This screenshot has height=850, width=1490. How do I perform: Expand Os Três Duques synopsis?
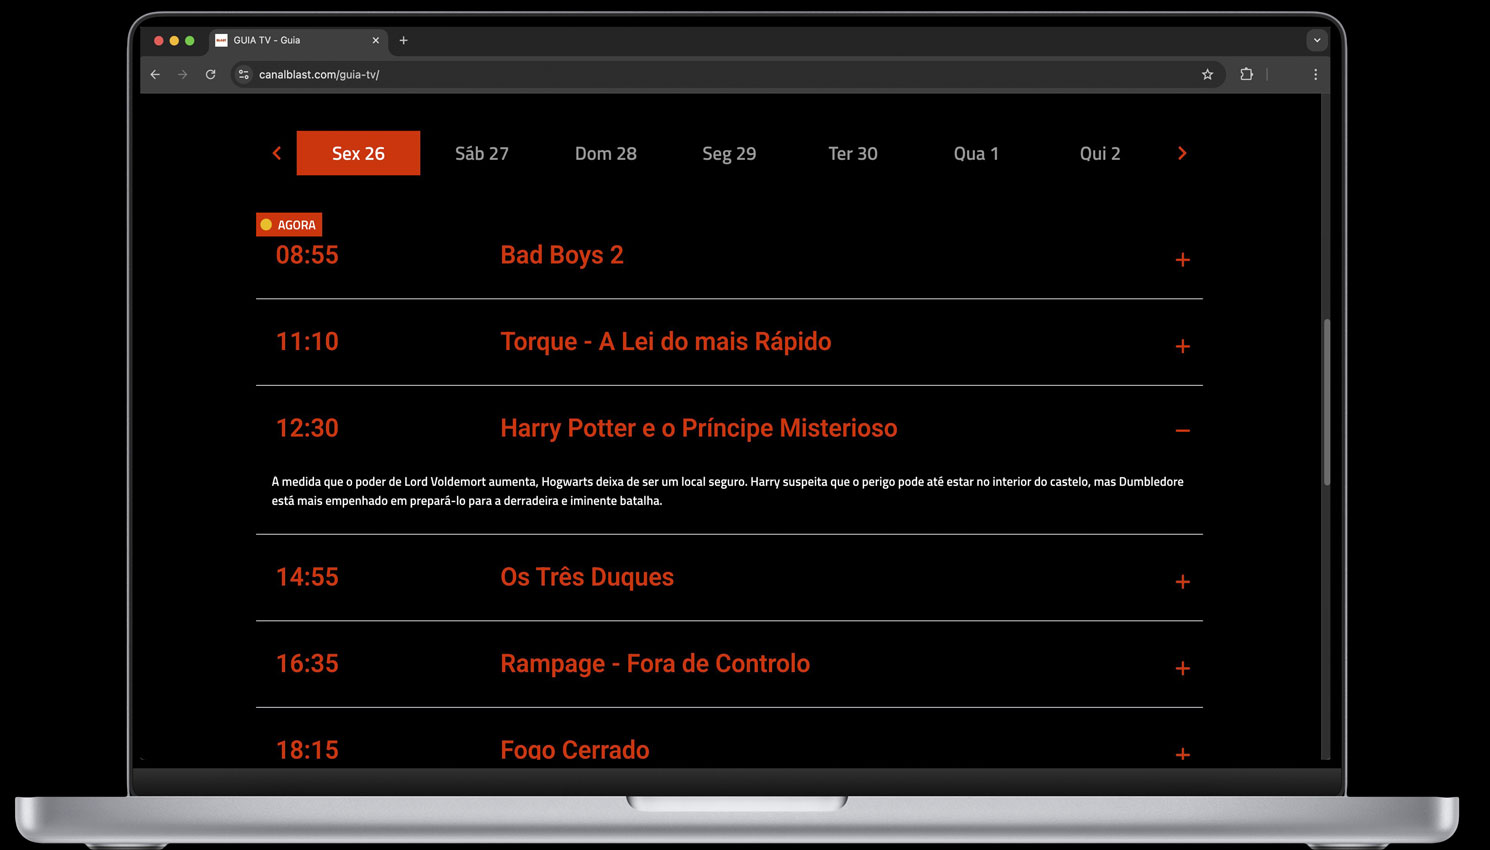[x=1182, y=582]
